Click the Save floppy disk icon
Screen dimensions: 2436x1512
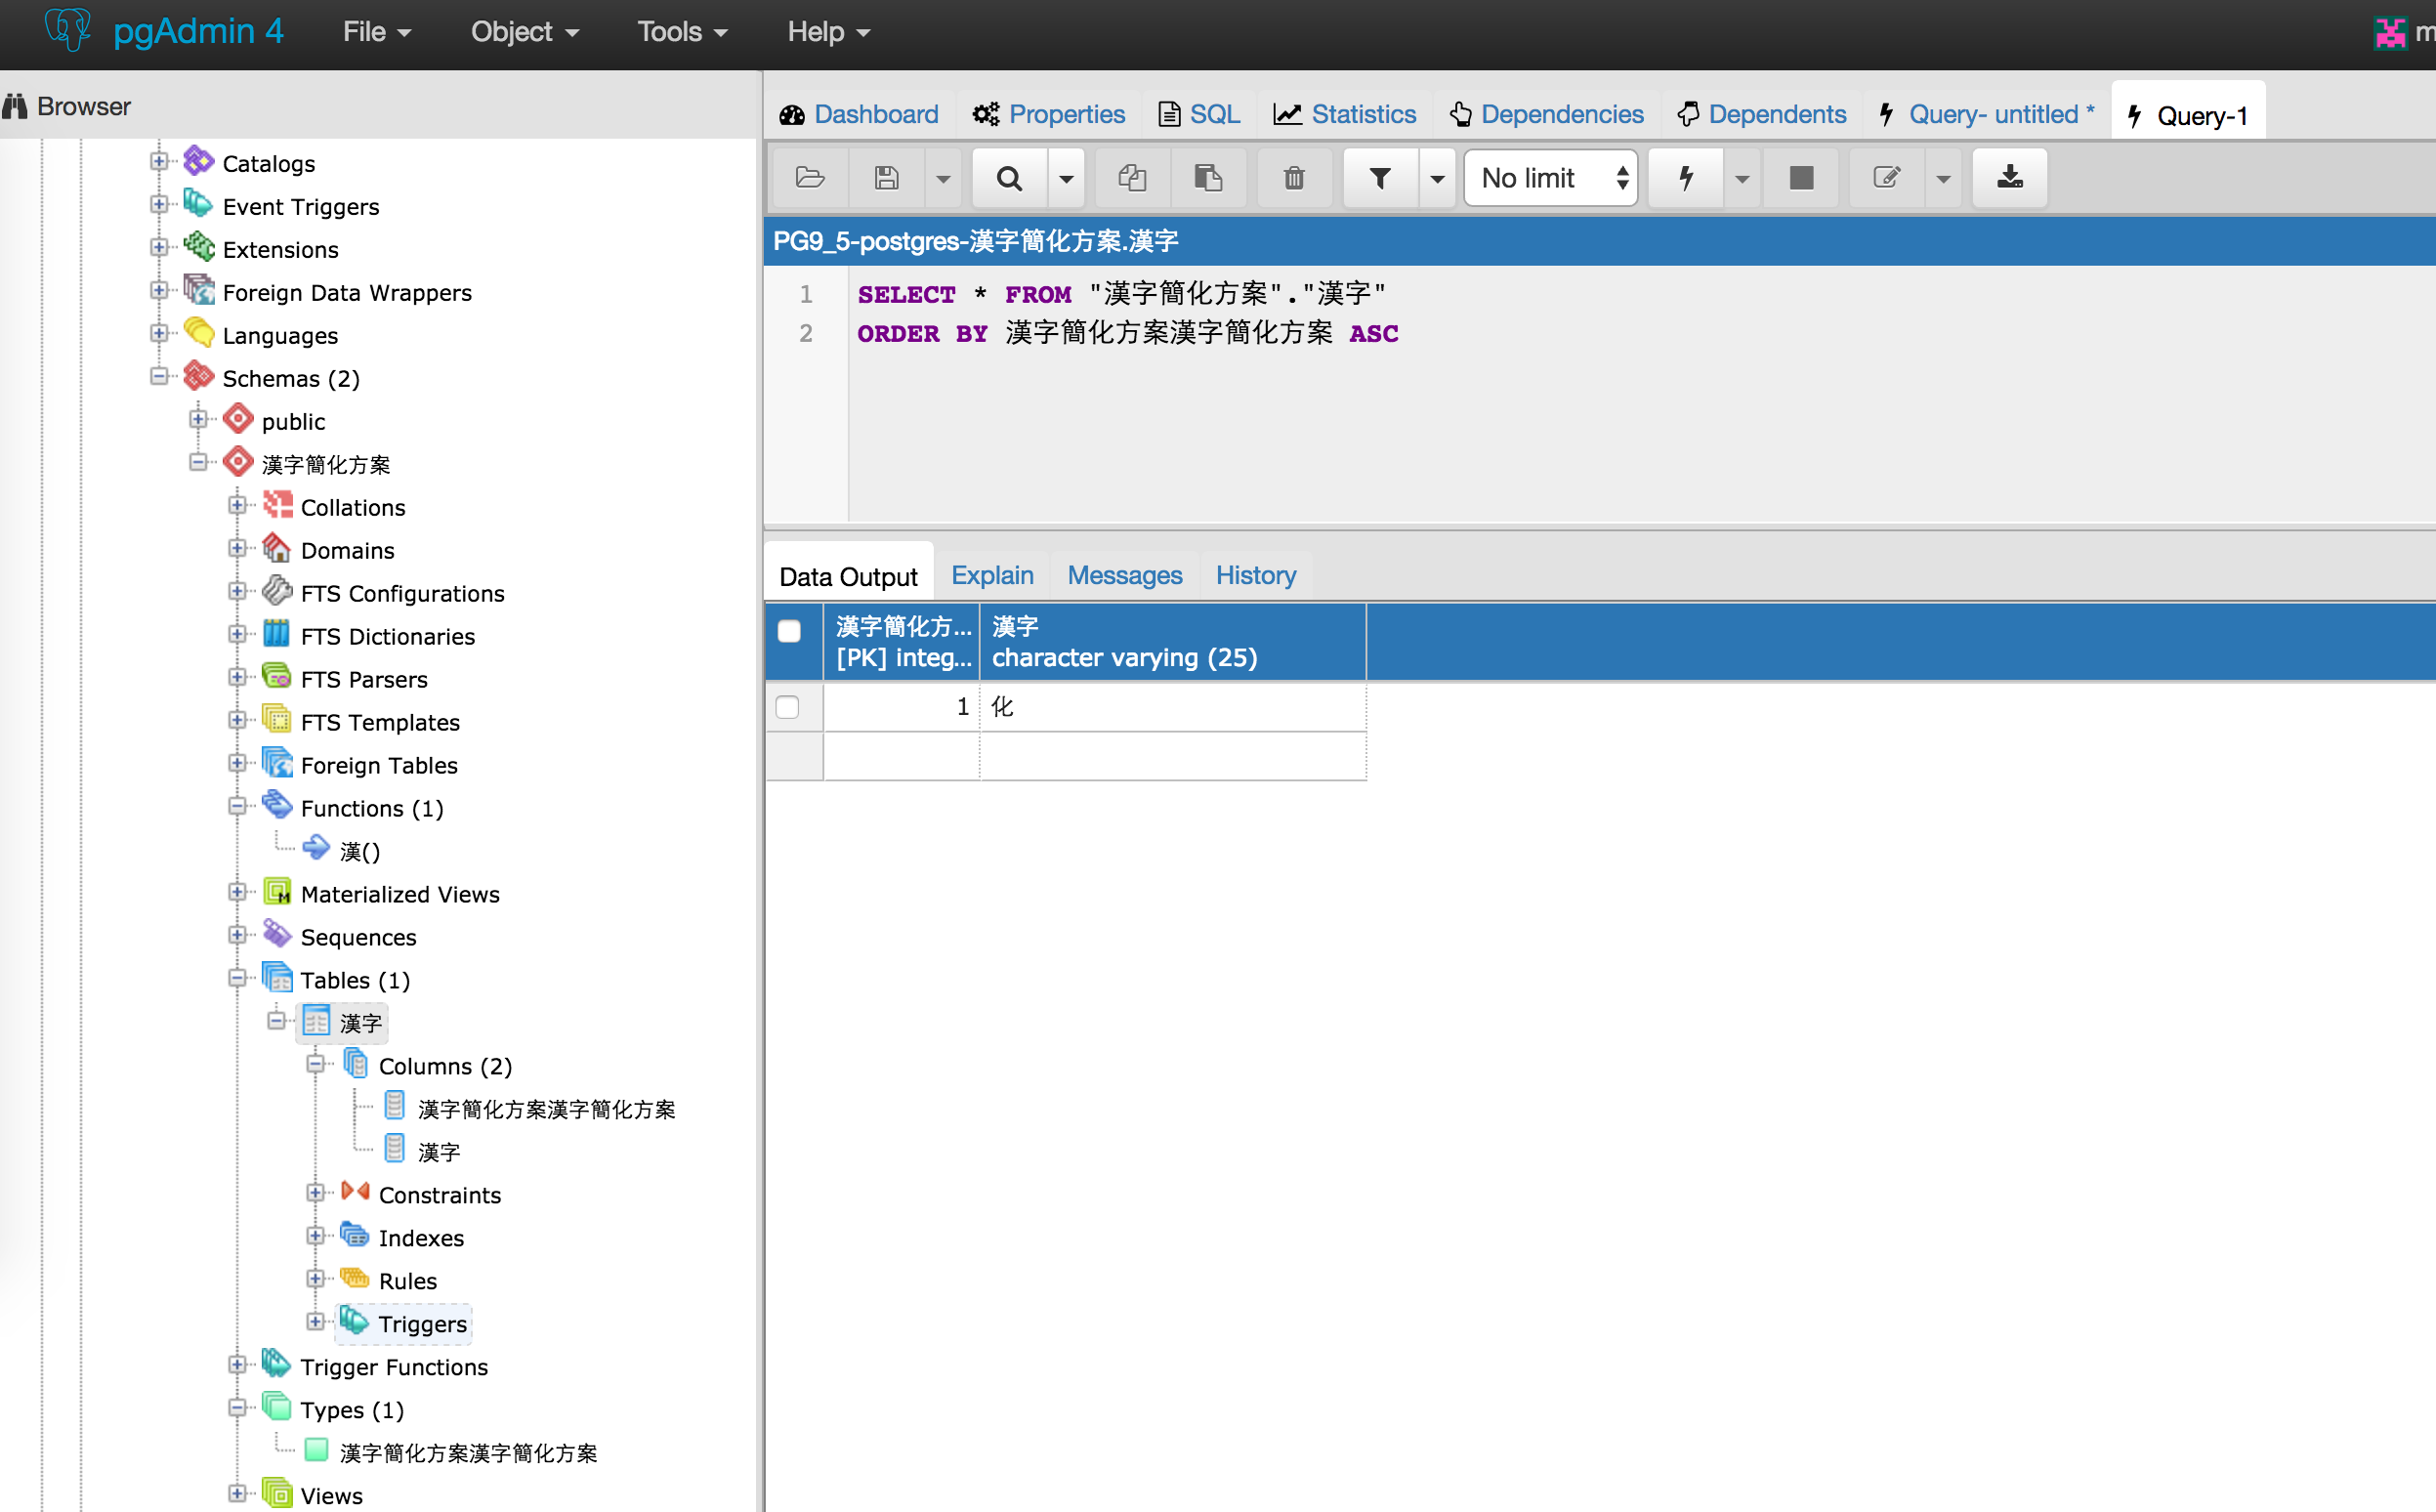(x=886, y=178)
